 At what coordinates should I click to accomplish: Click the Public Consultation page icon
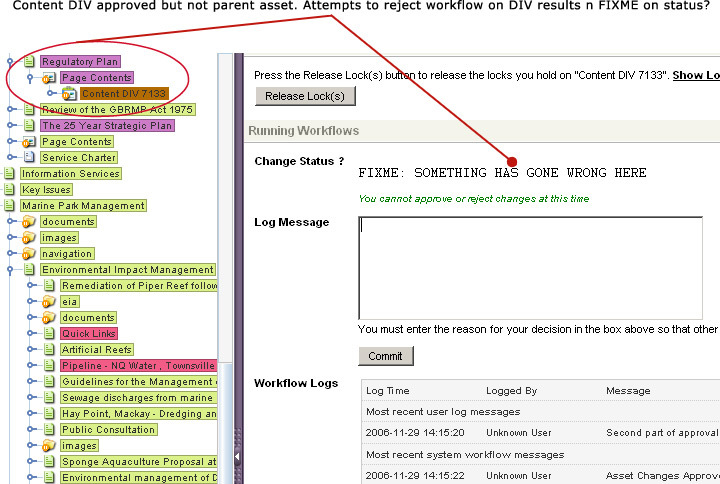click(50, 429)
